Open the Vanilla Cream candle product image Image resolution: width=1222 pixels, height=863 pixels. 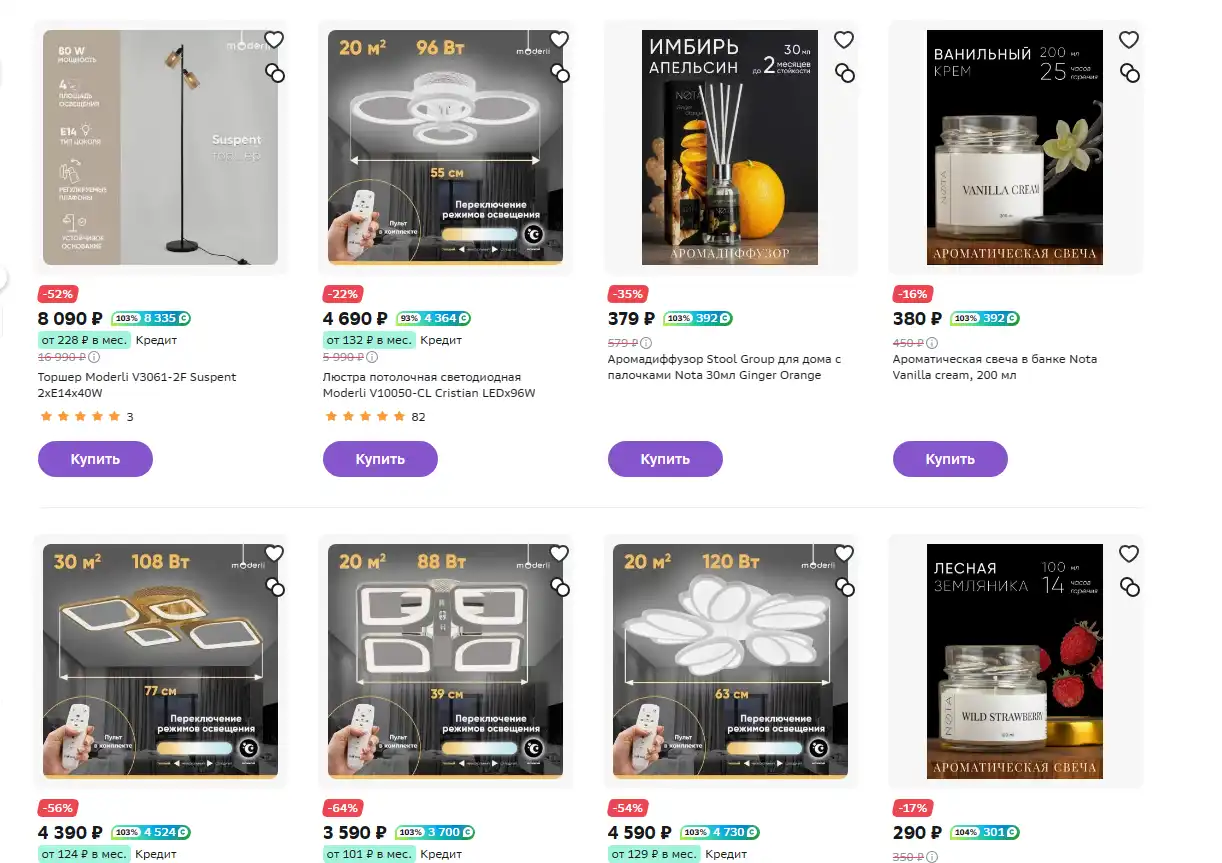tap(1015, 147)
